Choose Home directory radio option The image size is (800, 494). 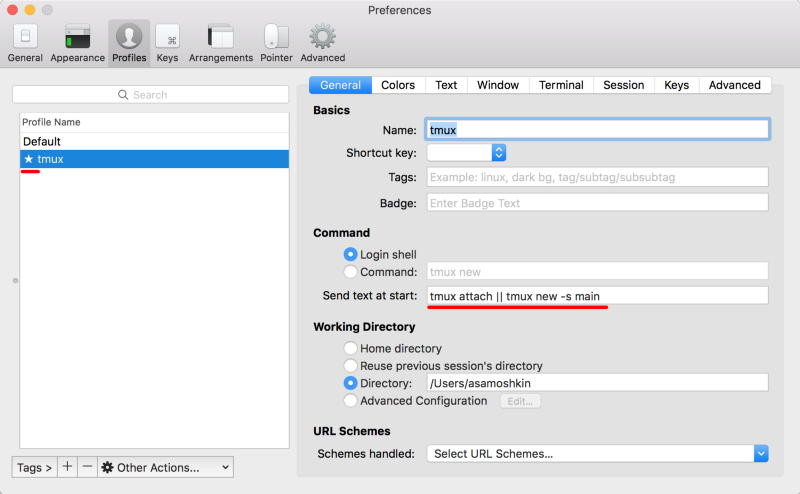point(350,349)
